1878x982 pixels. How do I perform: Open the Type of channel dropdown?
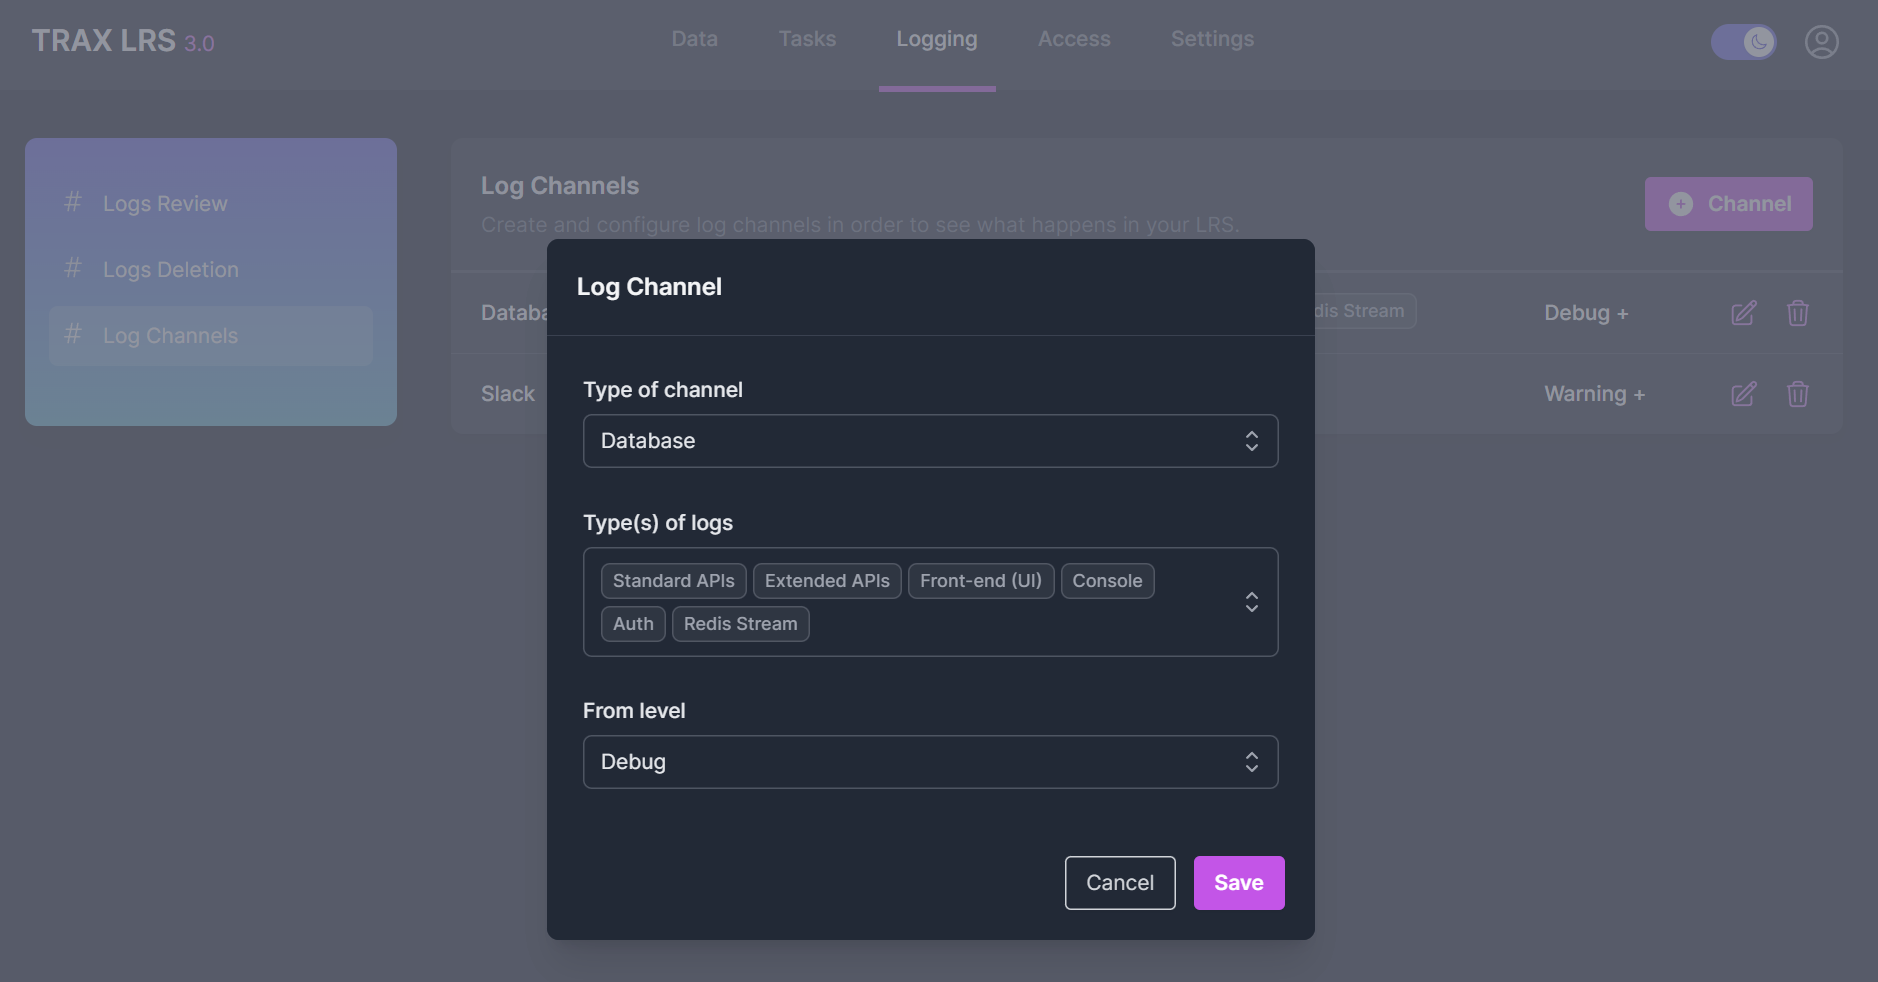click(x=930, y=441)
